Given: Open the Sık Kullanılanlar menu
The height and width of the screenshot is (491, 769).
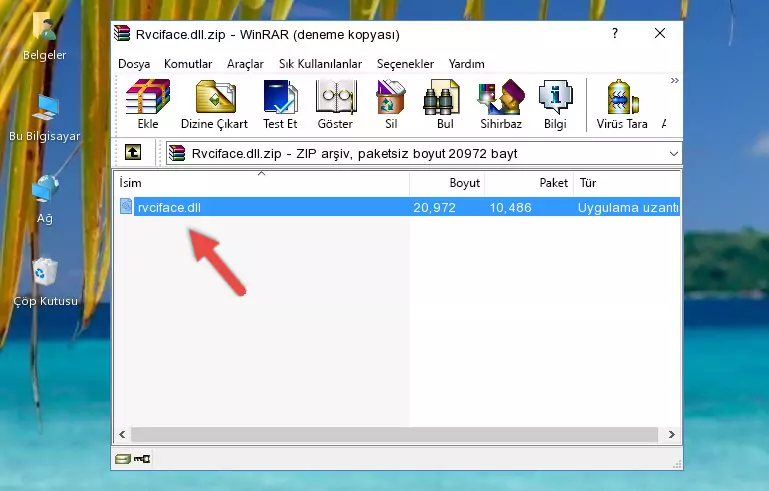Looking at the screenshot, I should pos(320,64).
